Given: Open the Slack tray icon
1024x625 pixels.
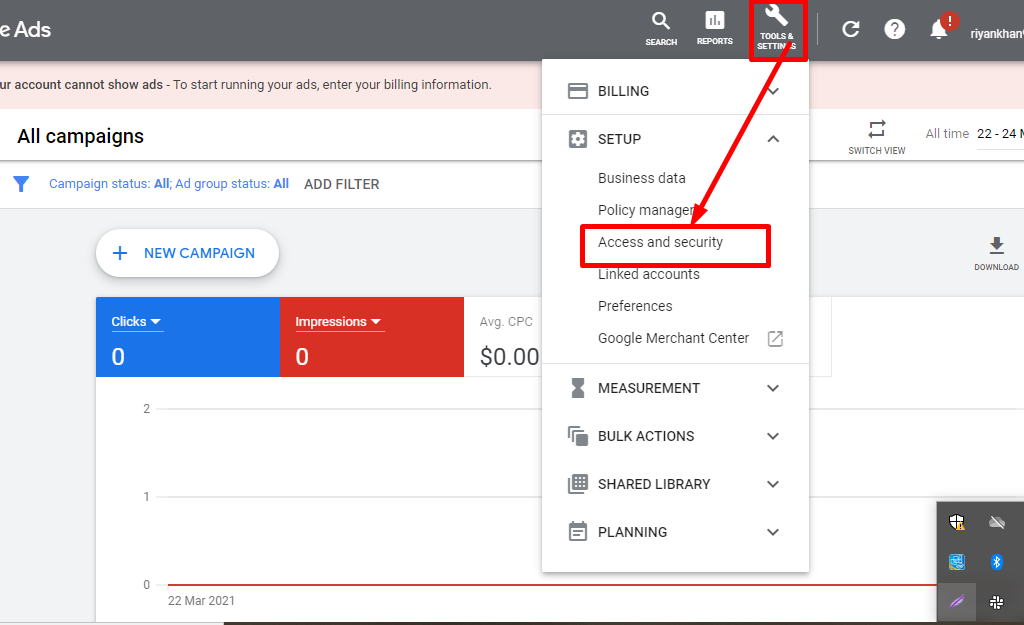Looking at the screenshot, I should (997, 602).
